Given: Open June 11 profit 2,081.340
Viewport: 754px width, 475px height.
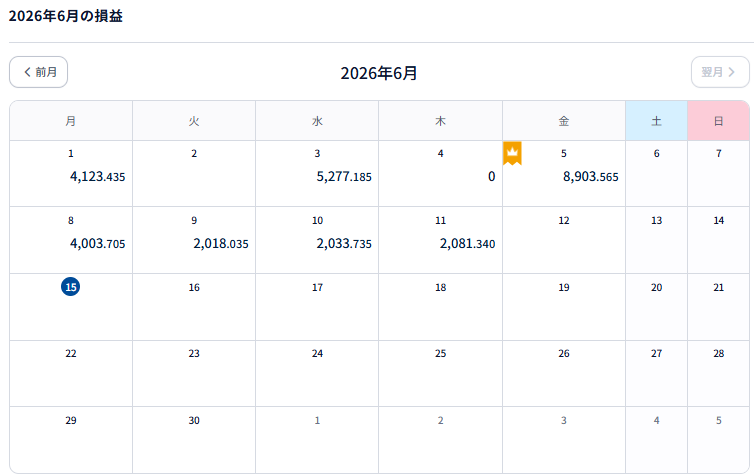Looking at the screenshot, I should pos(440,240).
